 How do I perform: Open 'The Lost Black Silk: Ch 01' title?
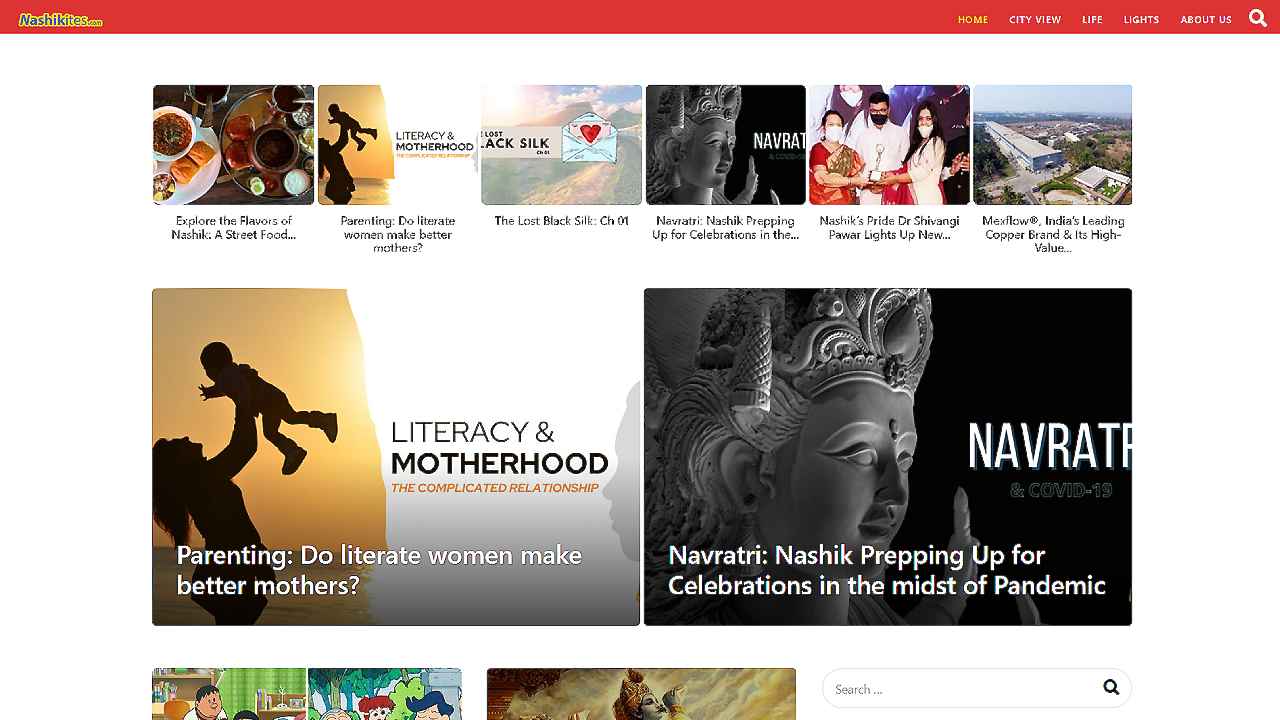point(562,221)
